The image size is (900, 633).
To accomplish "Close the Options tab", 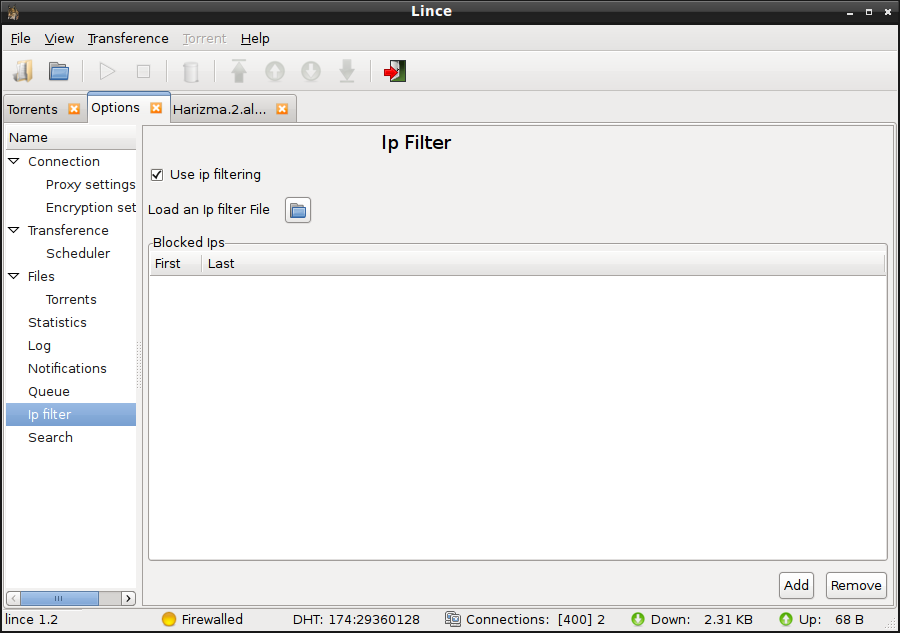I will 156,108.
